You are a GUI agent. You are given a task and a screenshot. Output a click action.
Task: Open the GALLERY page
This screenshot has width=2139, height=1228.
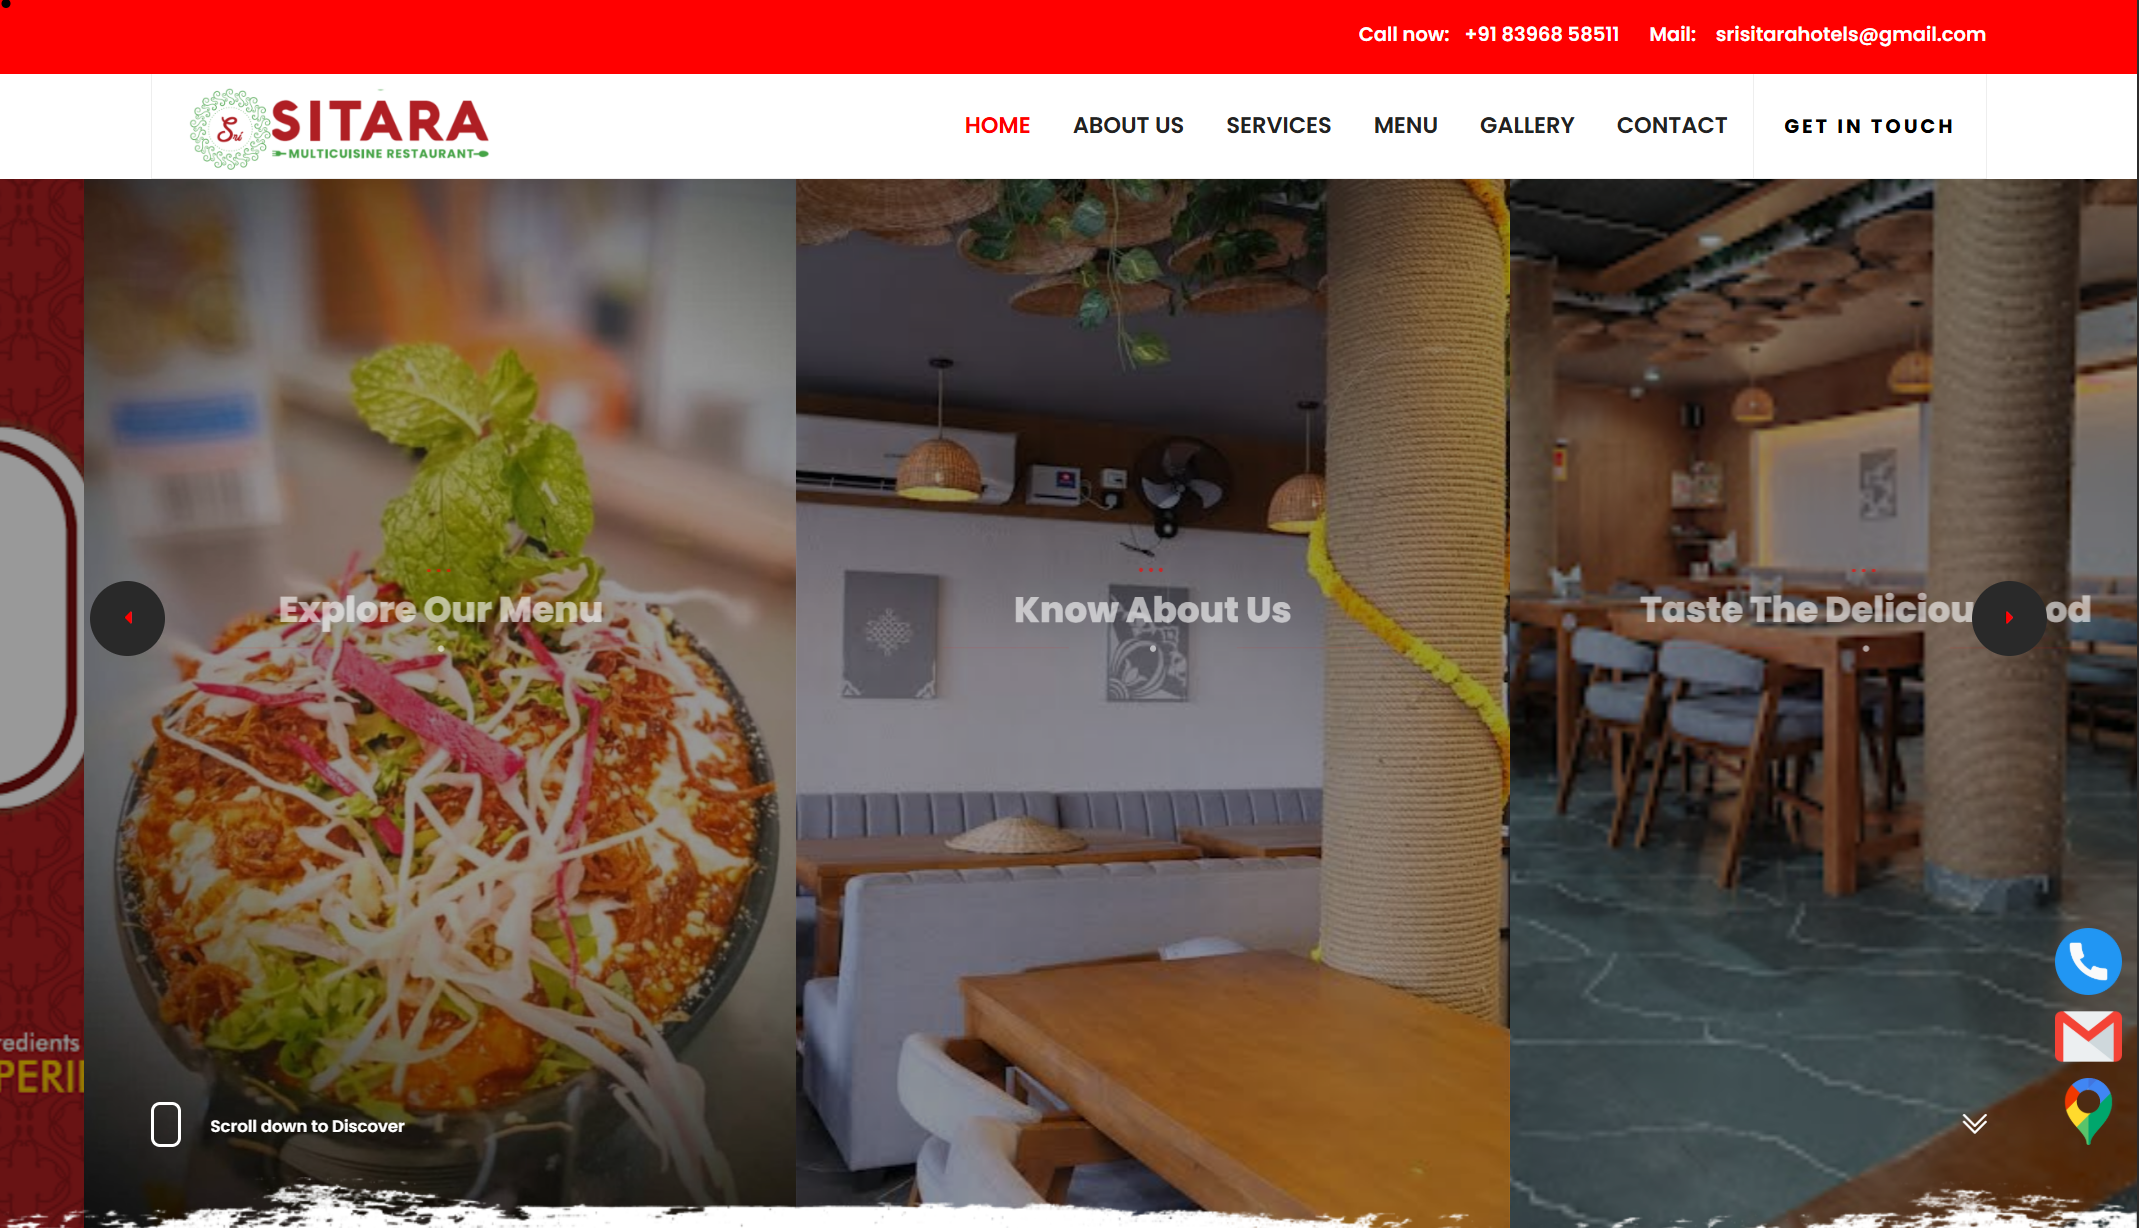(x=1527, y=126)
